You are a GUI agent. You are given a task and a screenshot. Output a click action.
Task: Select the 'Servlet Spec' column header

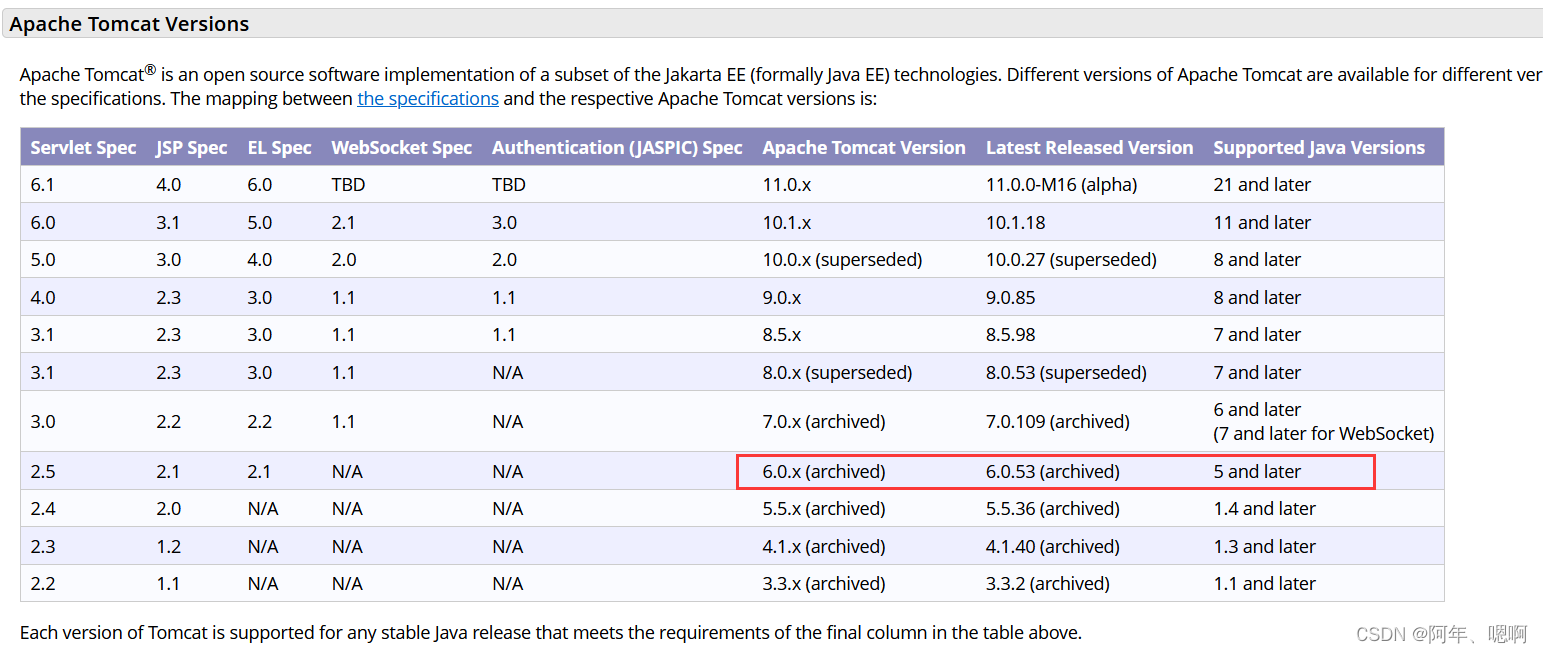coord(83,147)
